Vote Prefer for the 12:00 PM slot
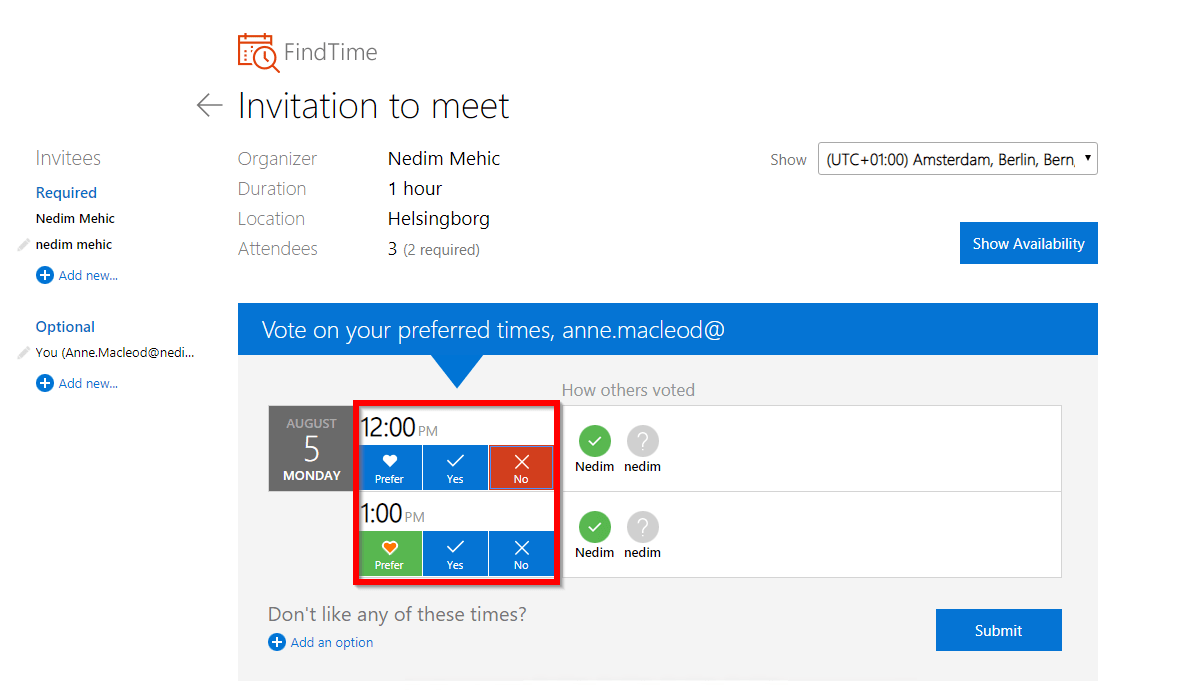The image size is (1195, 693). [389, 467]
